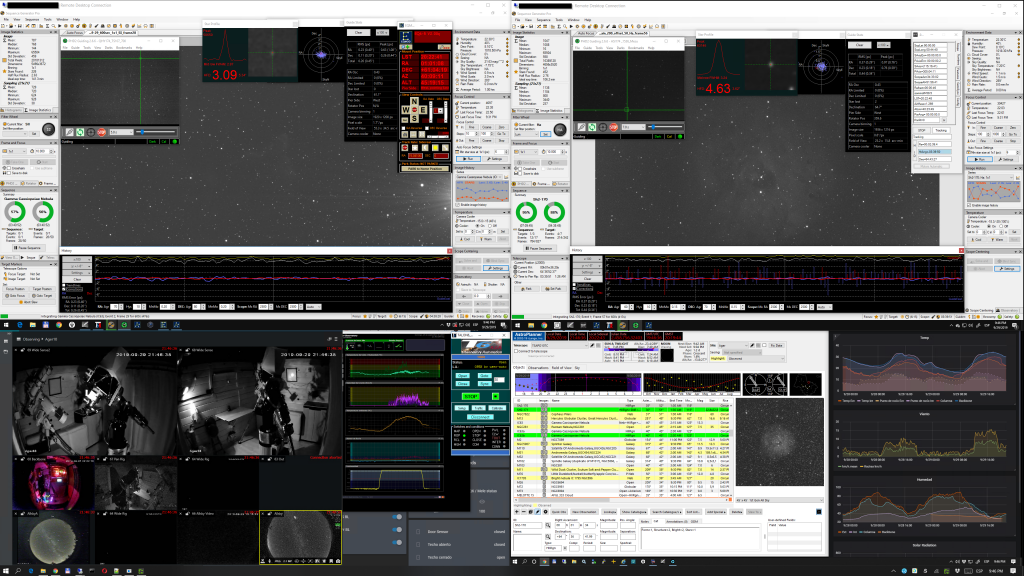Click the green loop icon in right PHD2 guiding window

593,128
